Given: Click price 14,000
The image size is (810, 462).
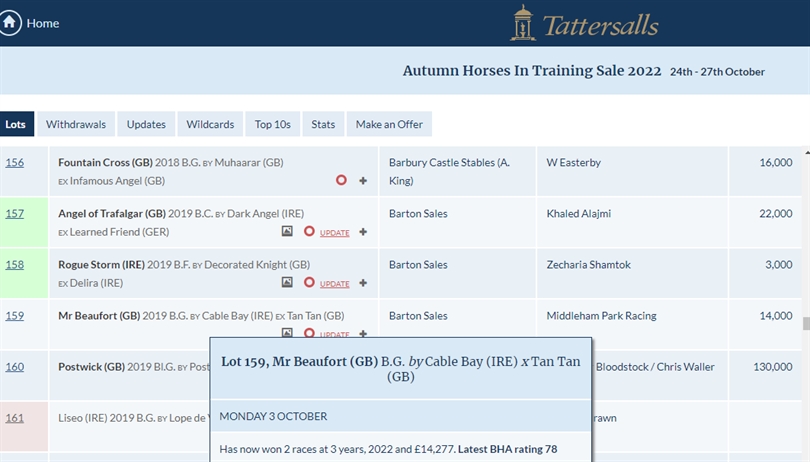Looking at the screenshot, I should (775, 316).
